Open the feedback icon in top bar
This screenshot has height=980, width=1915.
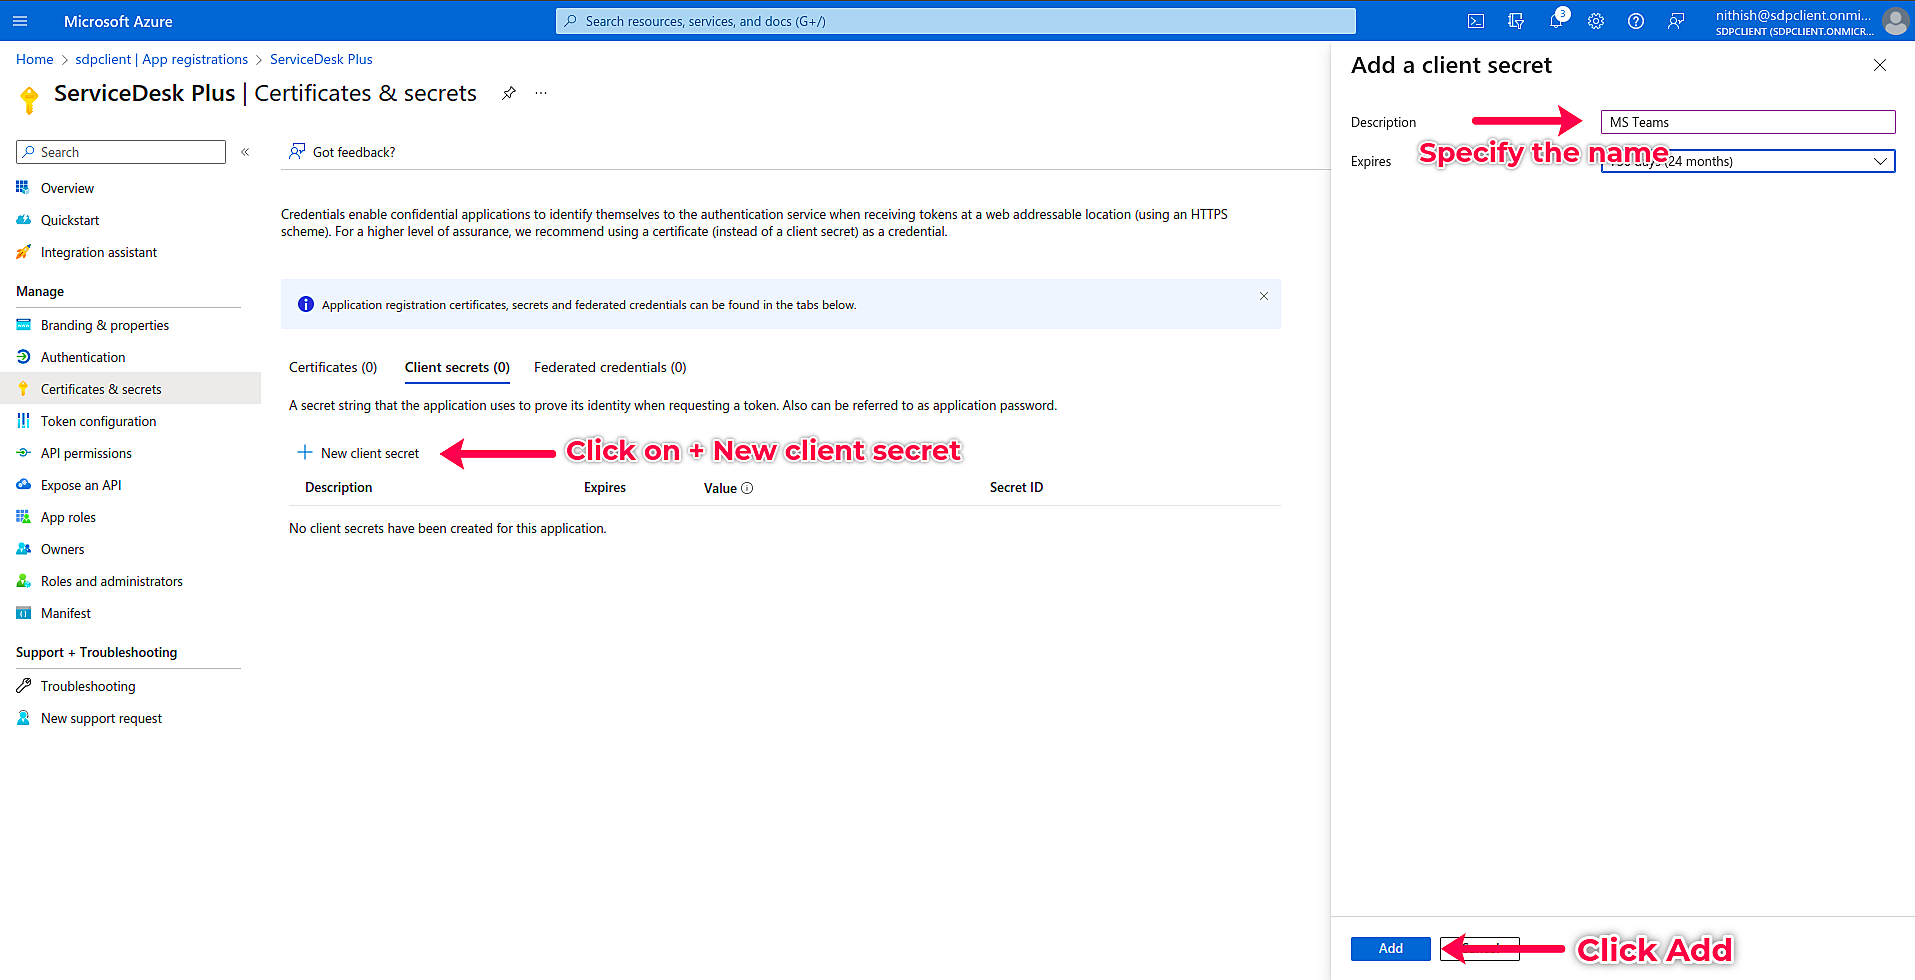click(1676, 21)
